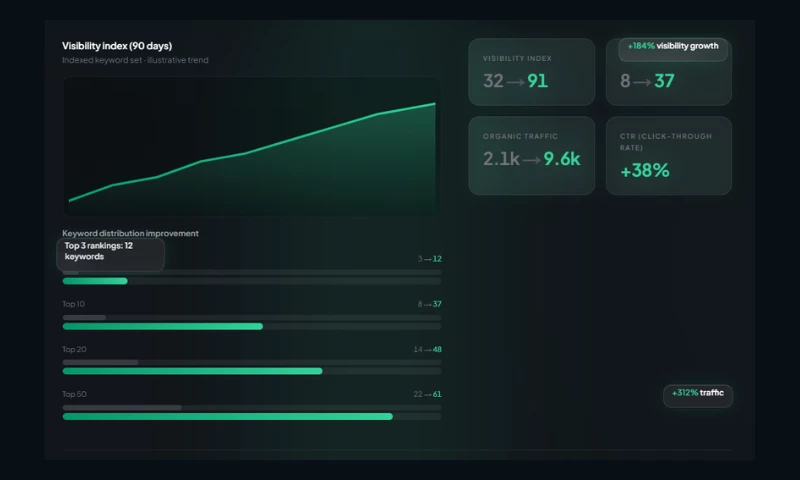Click the green Top 10 progress bar

(163, 326)
